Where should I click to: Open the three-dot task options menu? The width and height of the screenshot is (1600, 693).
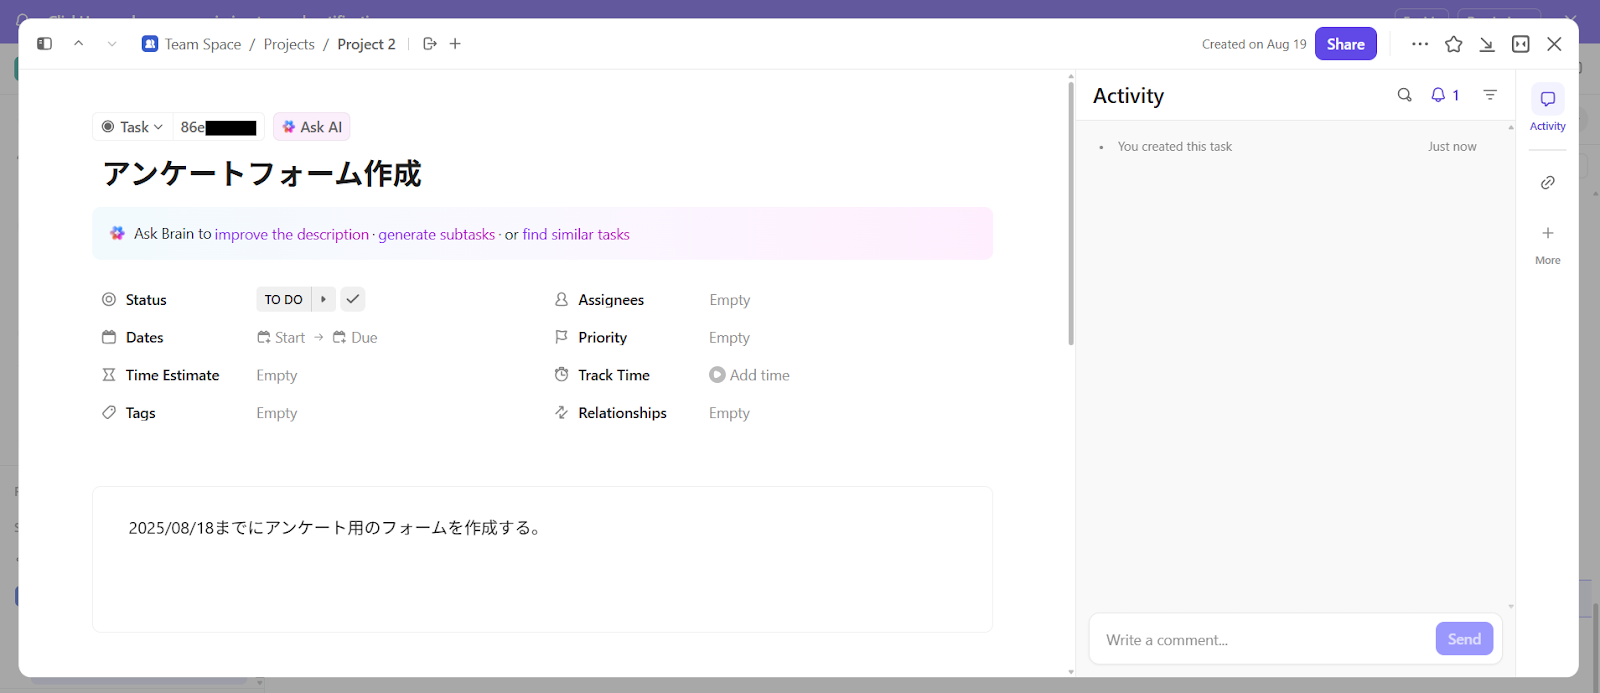[x=1420, y=44]
